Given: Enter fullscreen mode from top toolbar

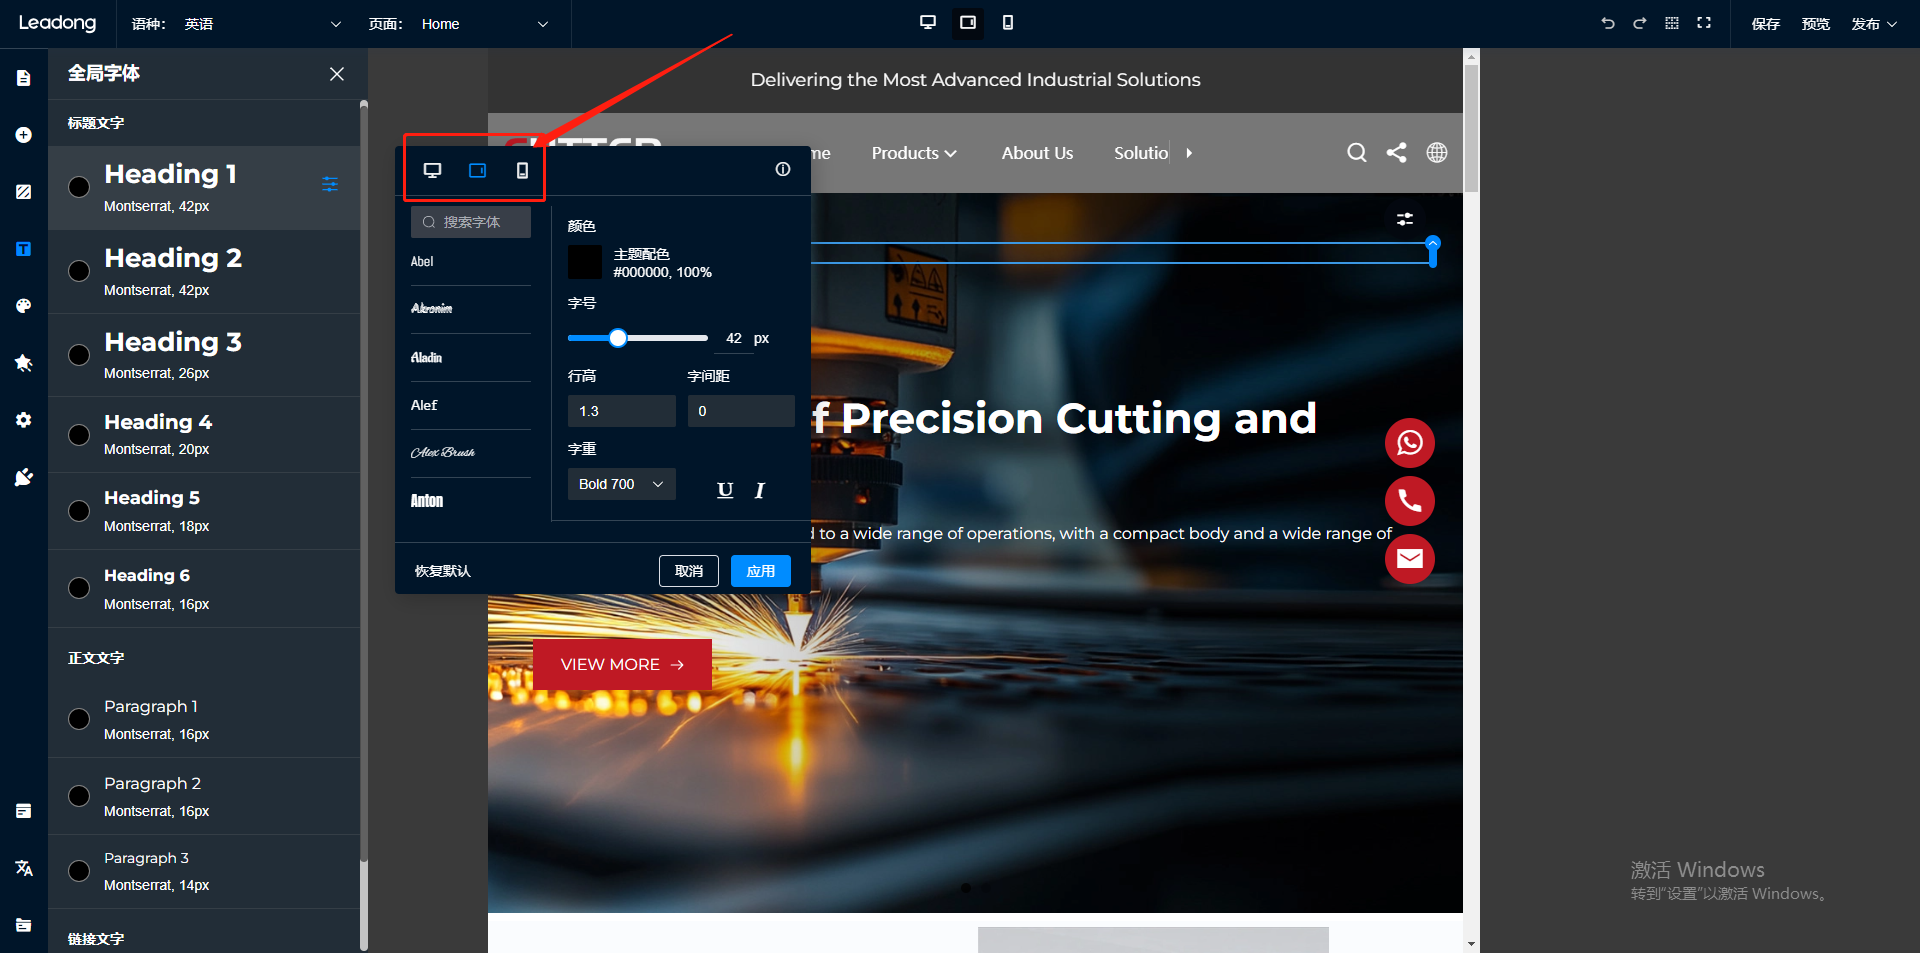Looking at the screenshot, I should pyautogui.click(x=1704, y=23).
